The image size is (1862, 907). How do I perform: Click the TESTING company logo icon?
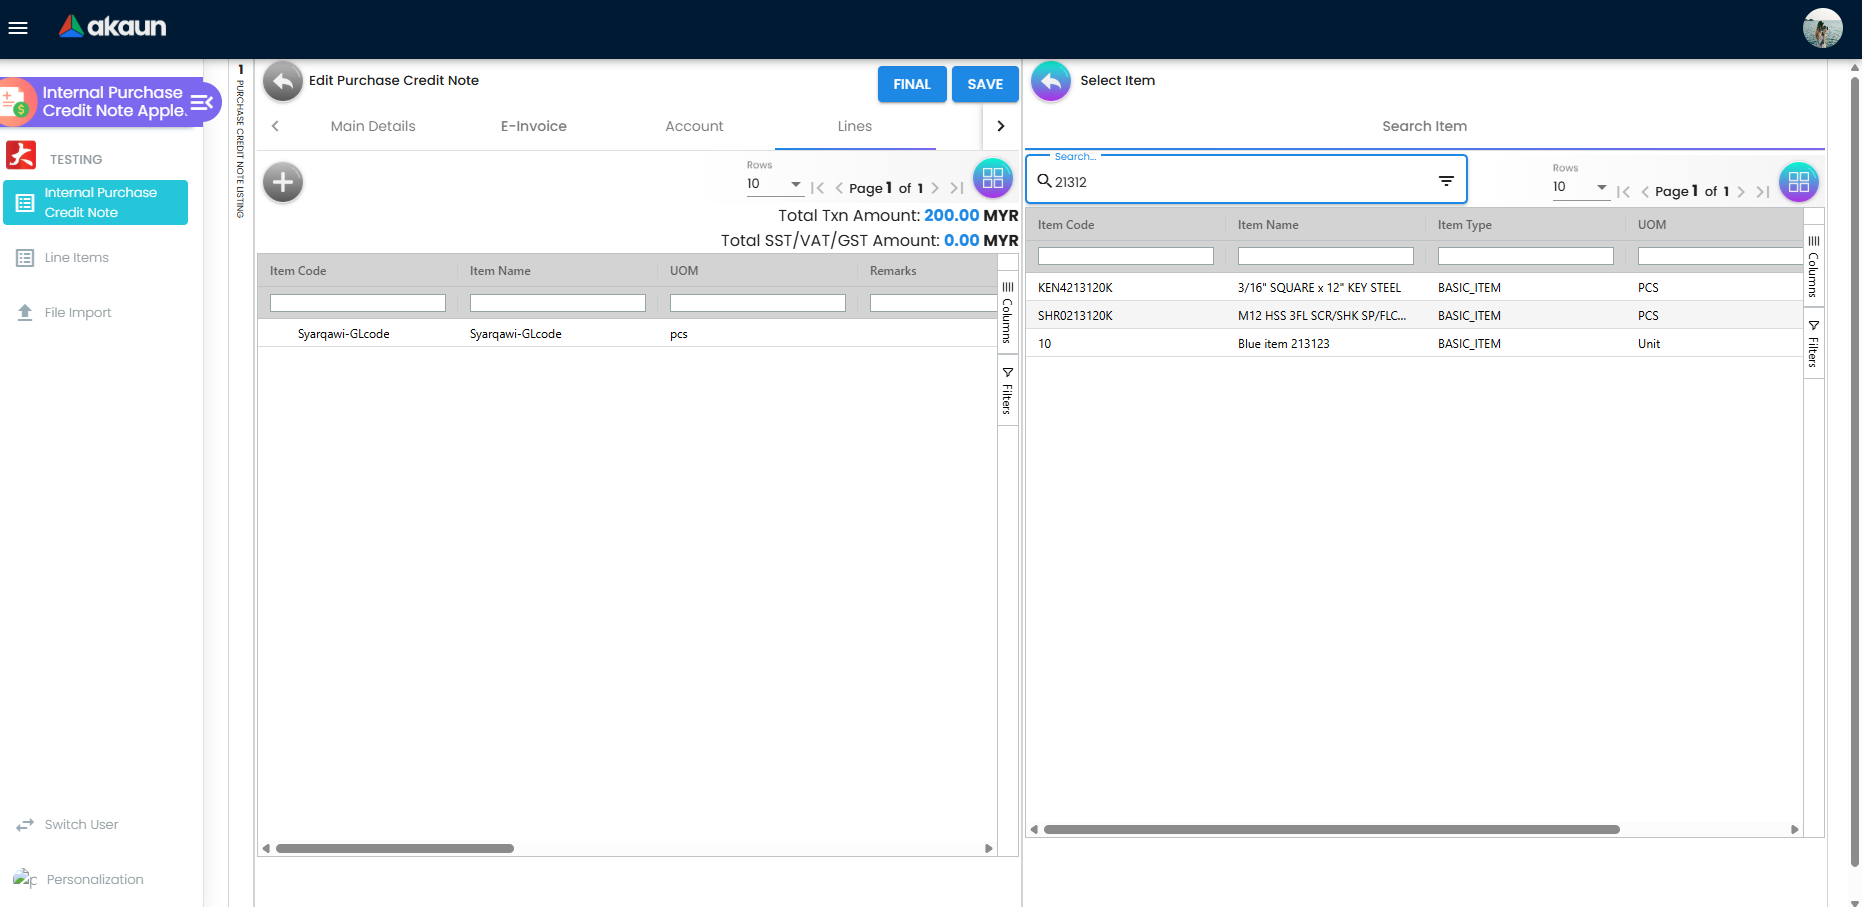click(x=21, y=156)
